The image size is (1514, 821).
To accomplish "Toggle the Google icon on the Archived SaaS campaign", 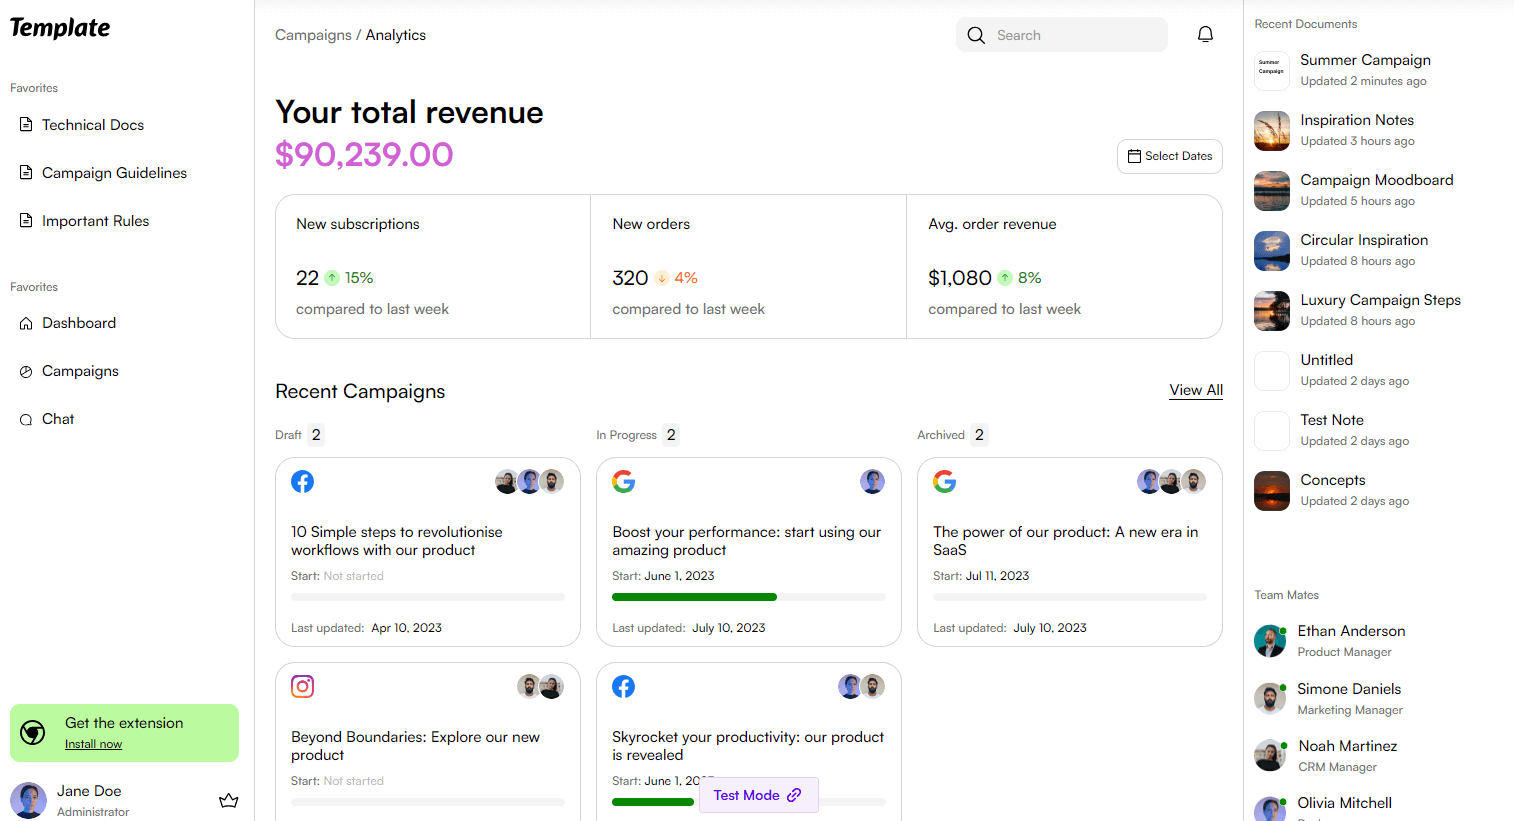I will [x=944, y=481].
